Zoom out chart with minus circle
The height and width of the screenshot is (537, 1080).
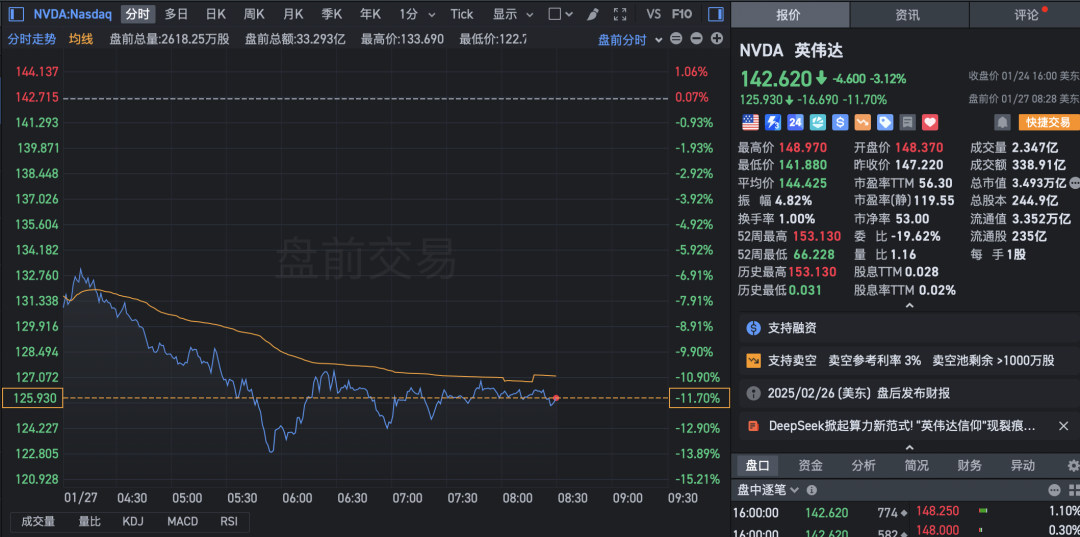696,39
